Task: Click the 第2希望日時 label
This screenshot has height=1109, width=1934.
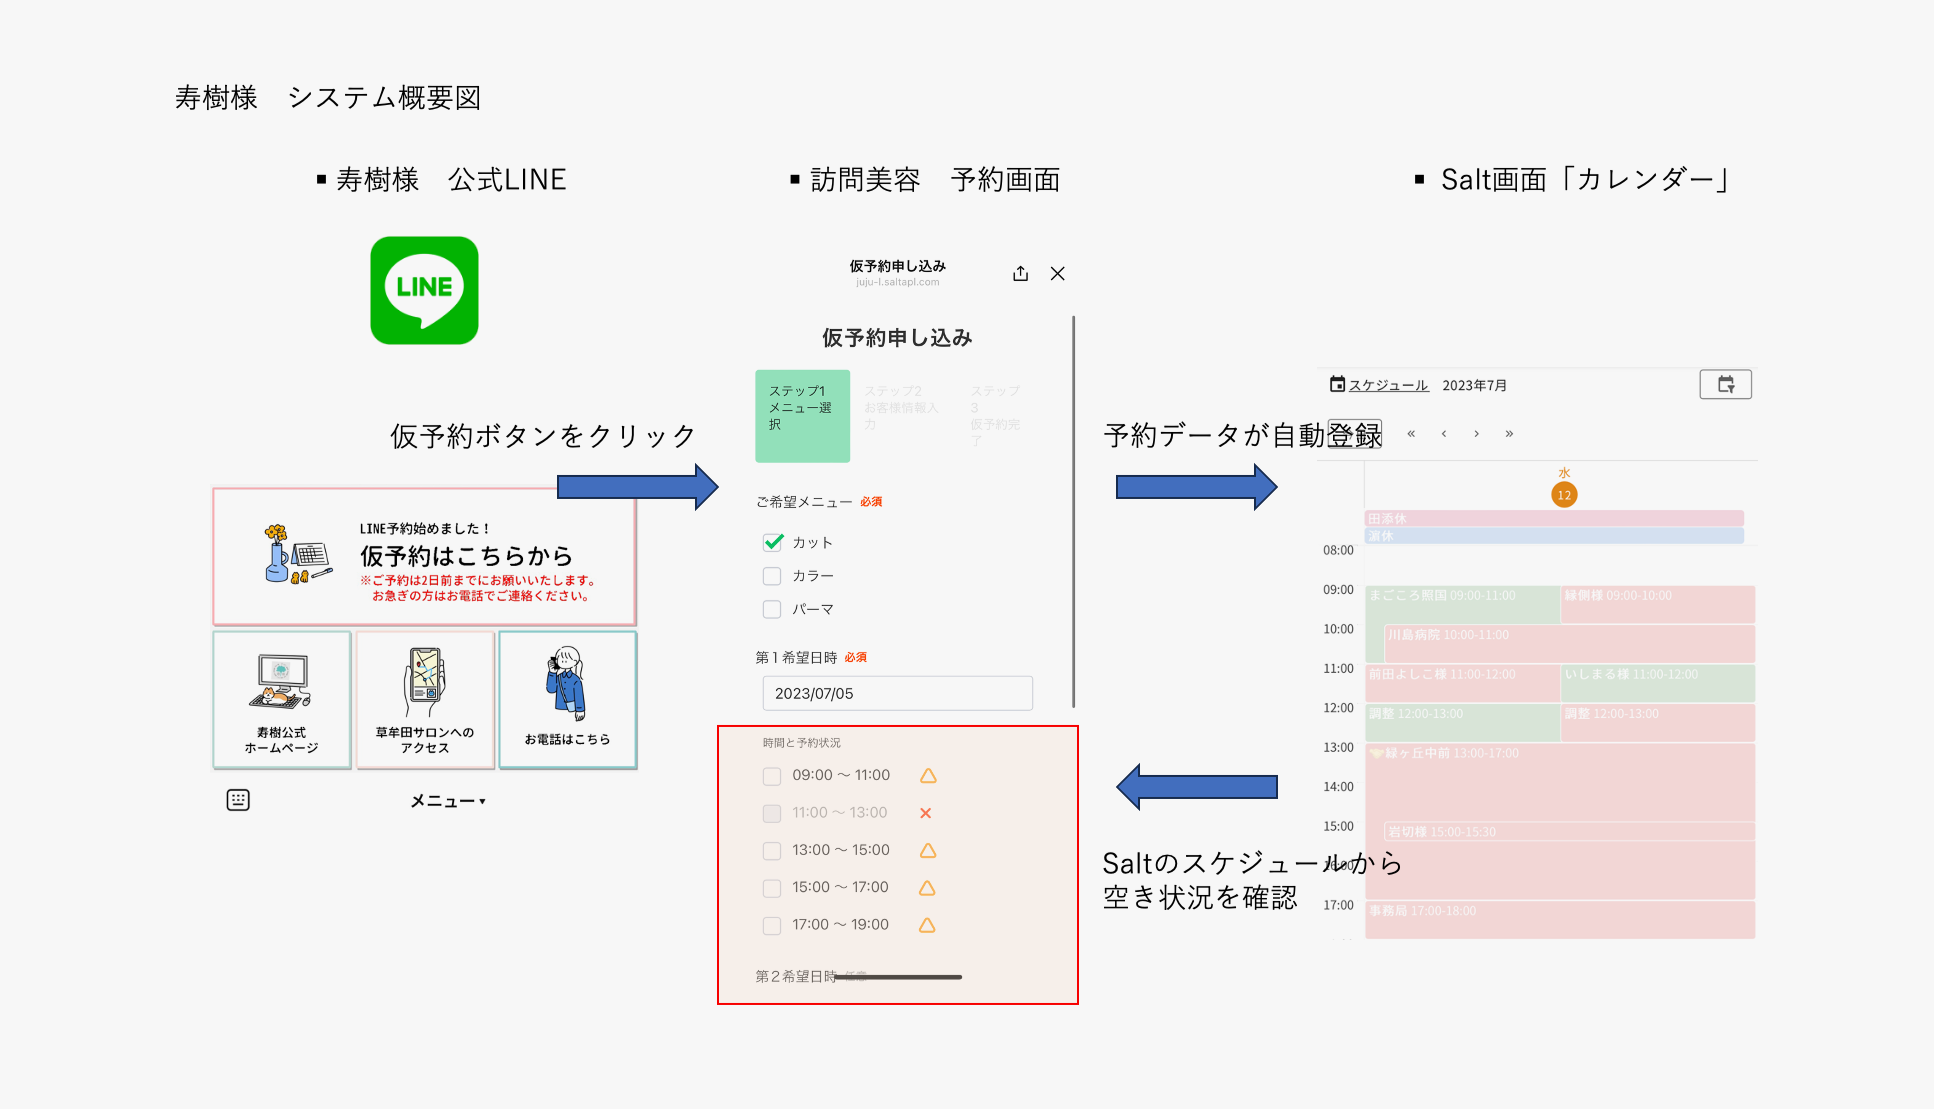Action: click(x=796, y=976)
